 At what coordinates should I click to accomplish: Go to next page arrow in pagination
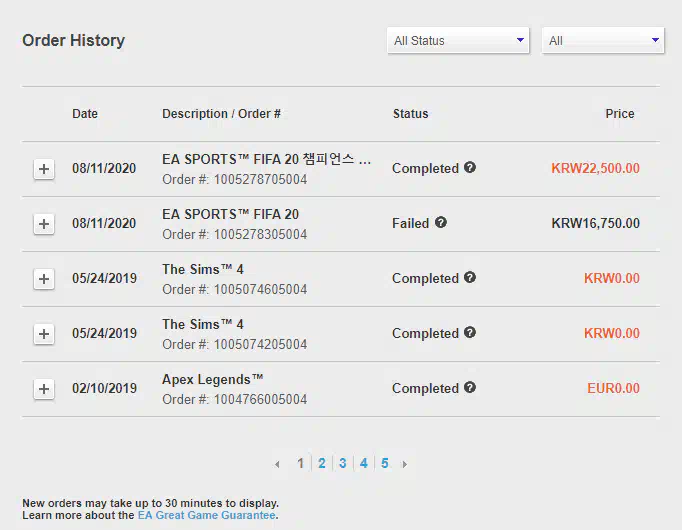coord(405,464)
